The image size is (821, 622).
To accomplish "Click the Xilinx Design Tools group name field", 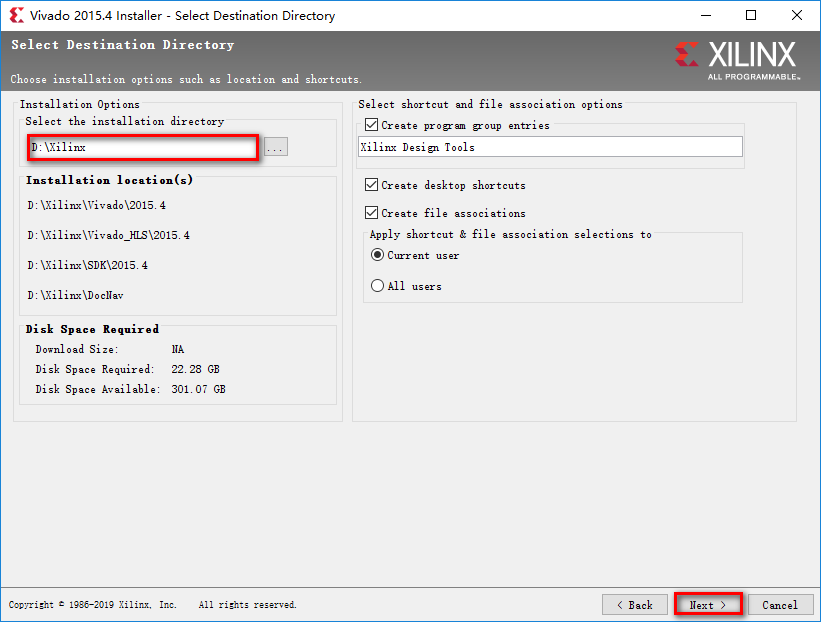I will (550, 147).
